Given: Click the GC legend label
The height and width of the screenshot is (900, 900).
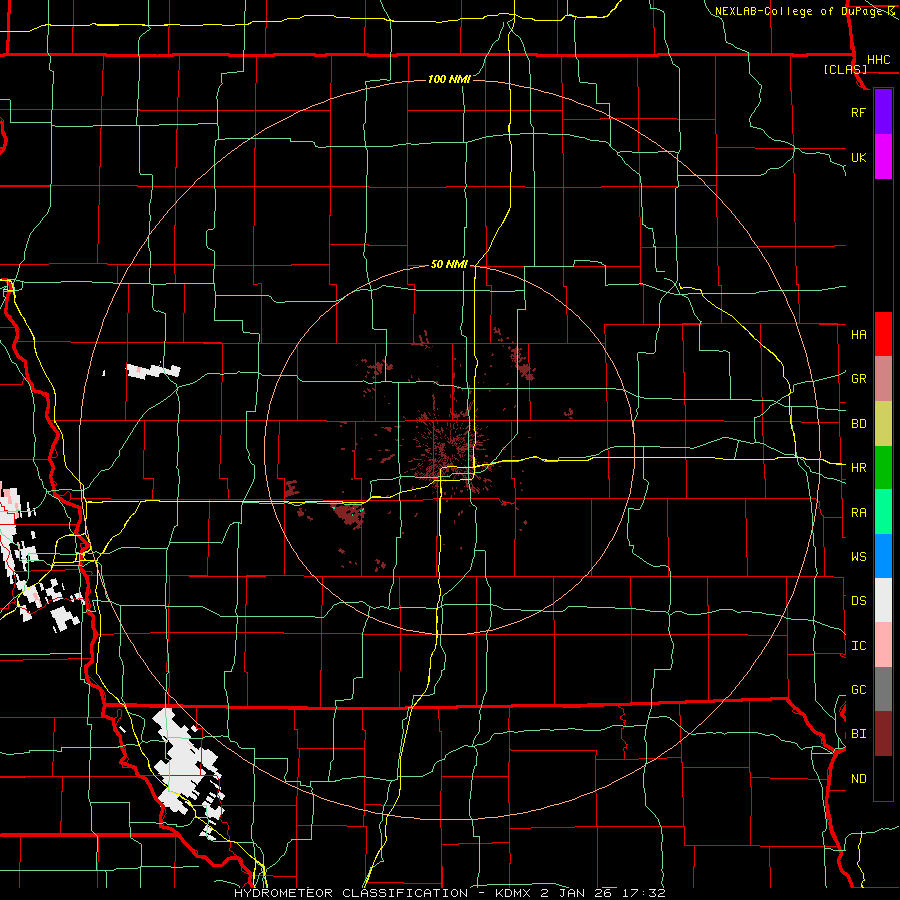Looking at the screenshot, I should (x=858, y=689).
